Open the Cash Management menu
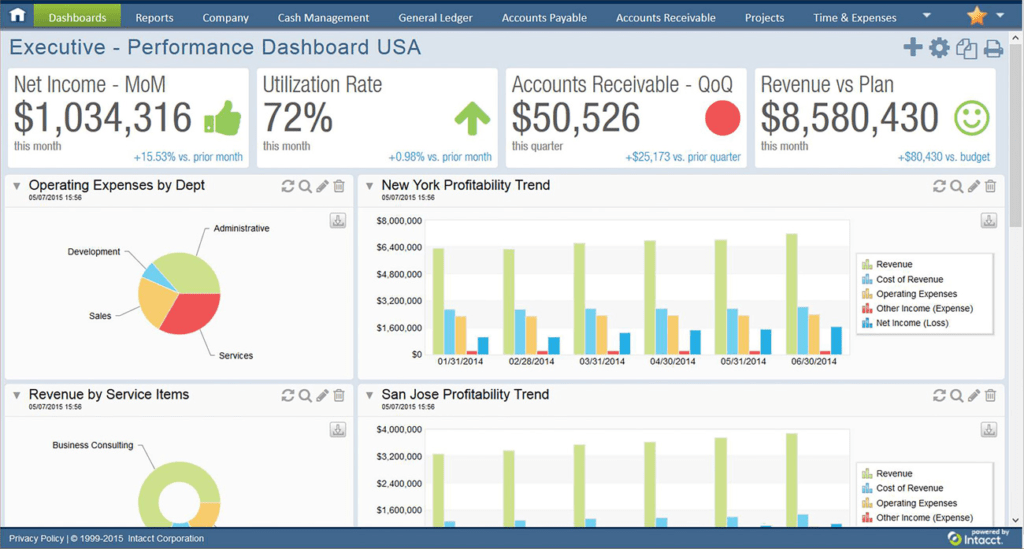The height and width of the screenshot is (549, 1024). 323,18
